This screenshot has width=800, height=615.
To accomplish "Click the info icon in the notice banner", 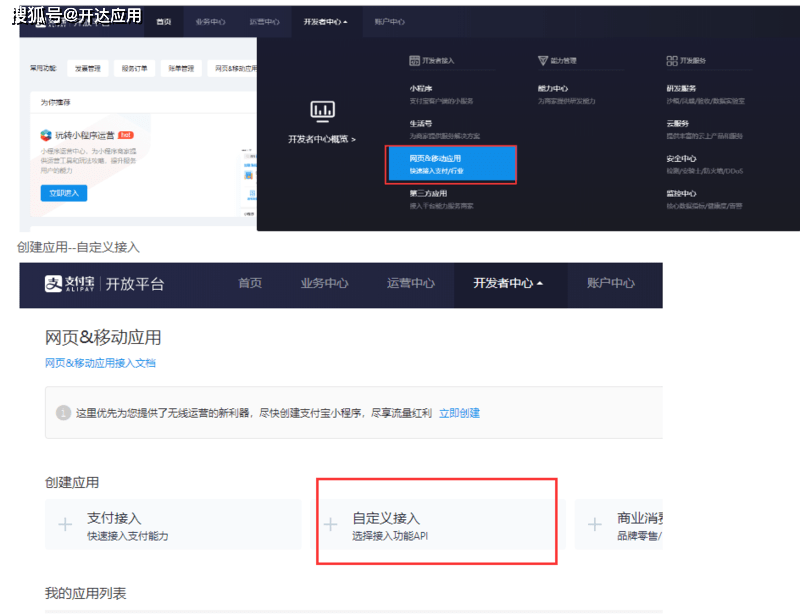I will (x=63, y=412).
